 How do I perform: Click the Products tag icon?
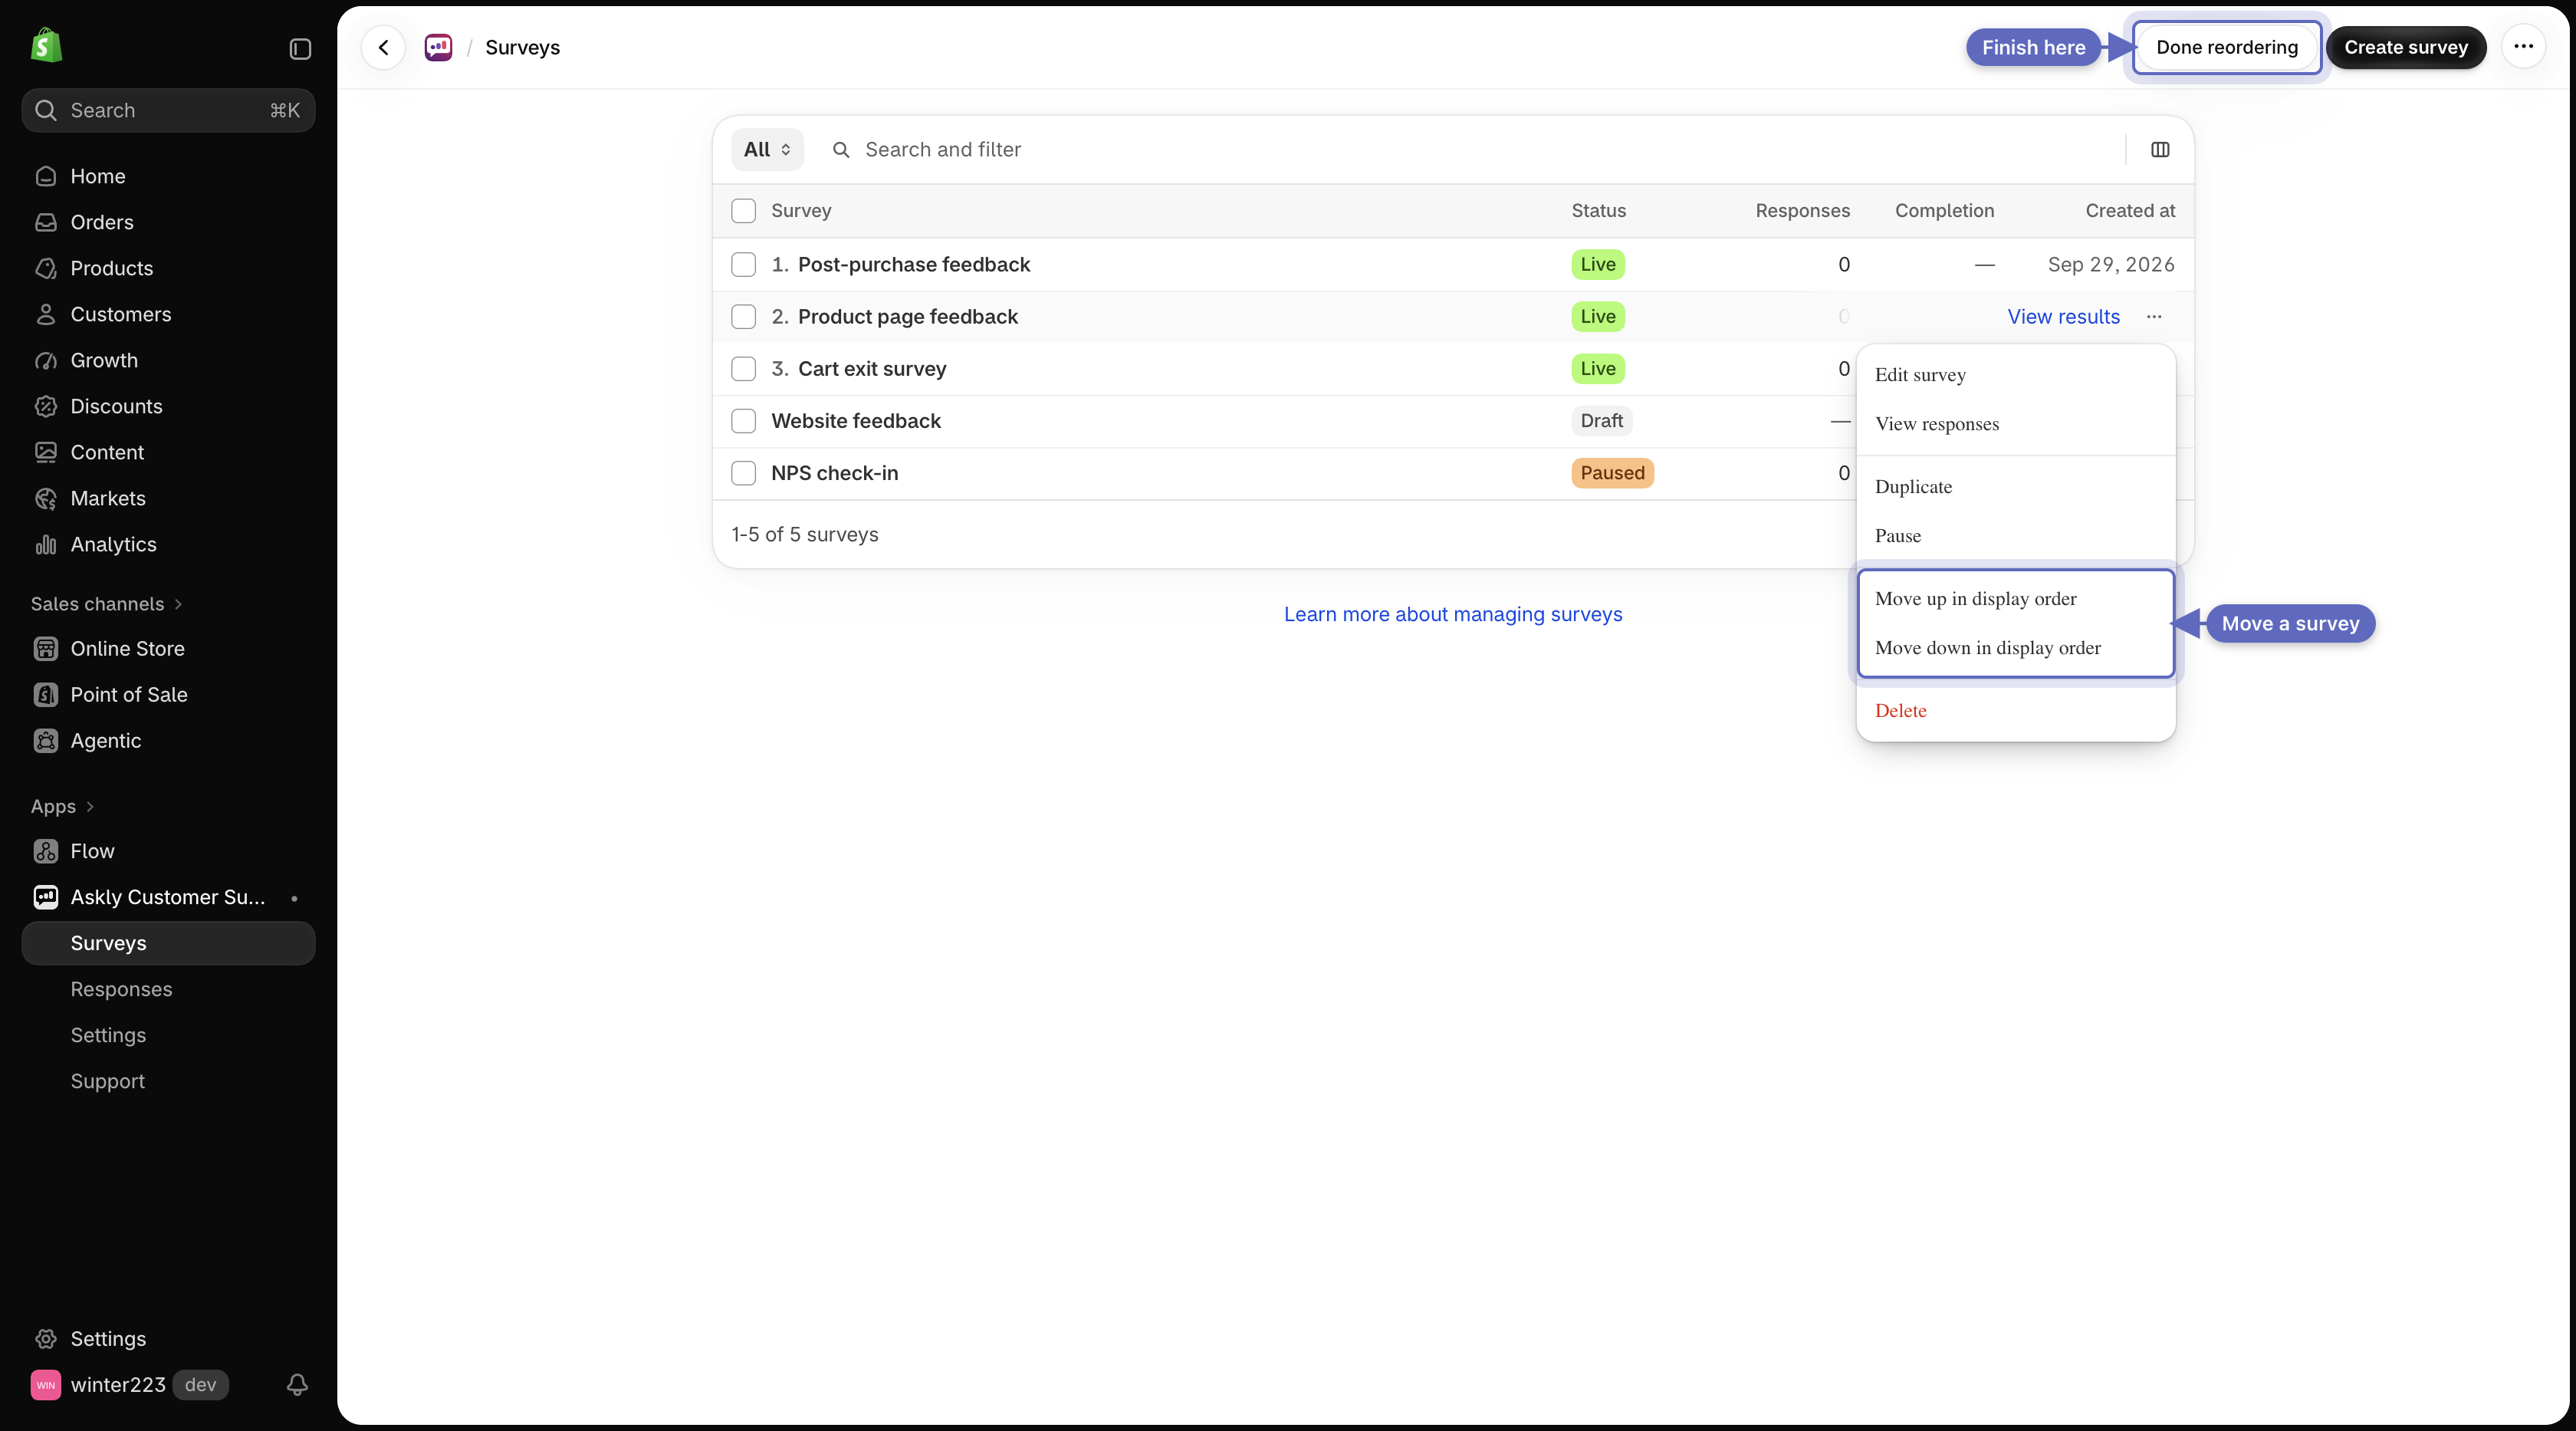pyautogui.click(x=46, y=268)
